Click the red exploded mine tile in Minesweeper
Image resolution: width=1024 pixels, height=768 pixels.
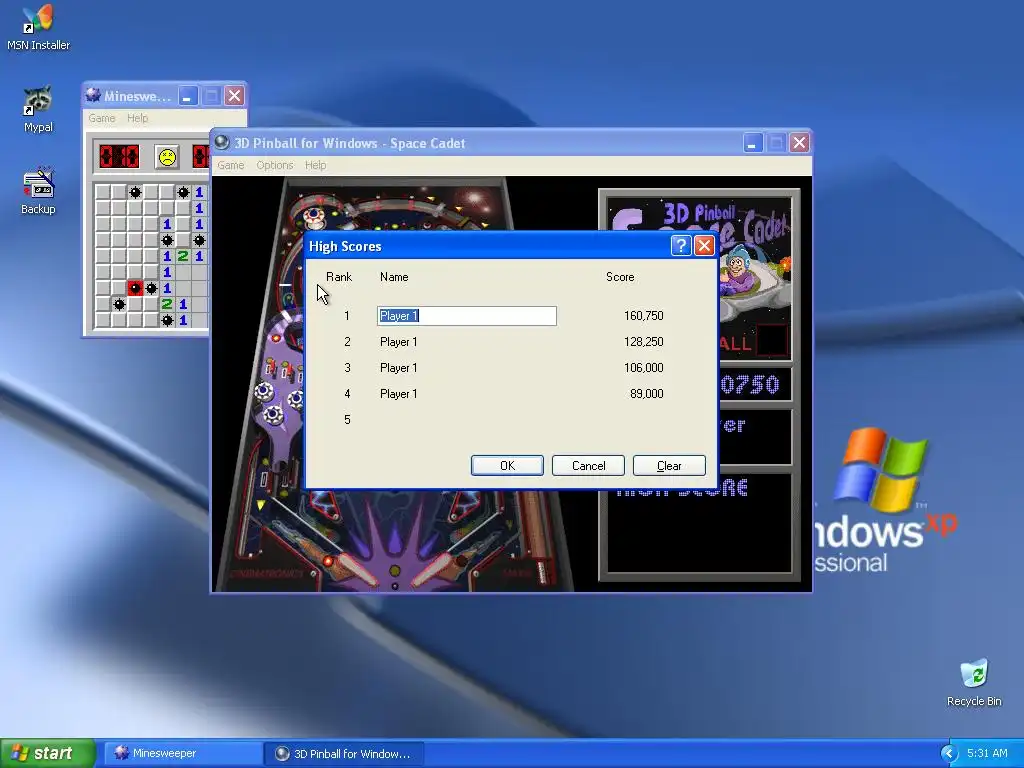[135, 288]
